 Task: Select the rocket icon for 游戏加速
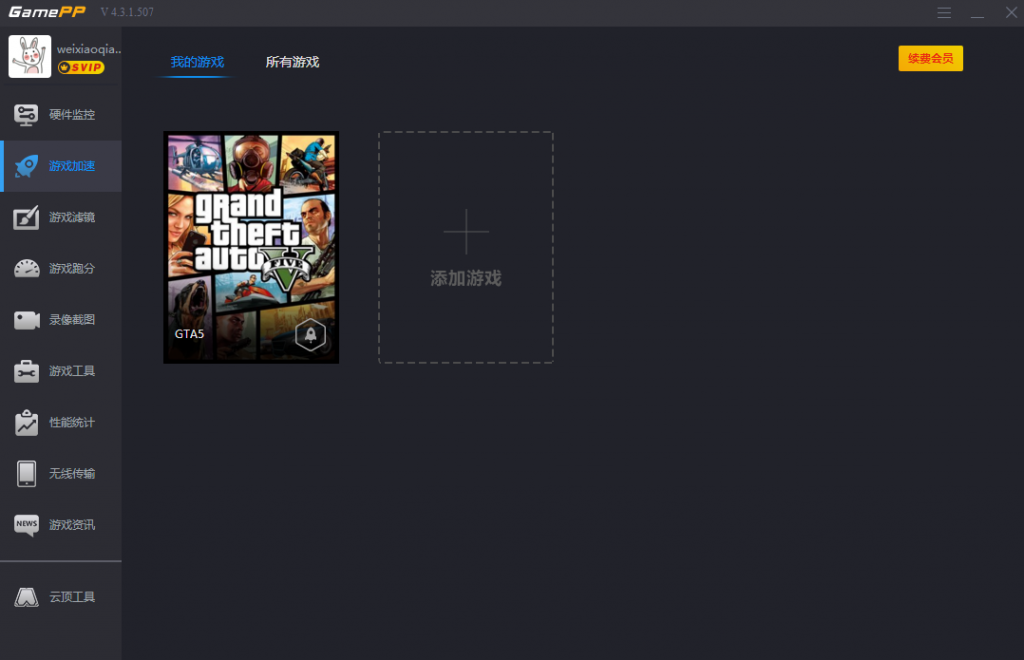click(26, 166)
